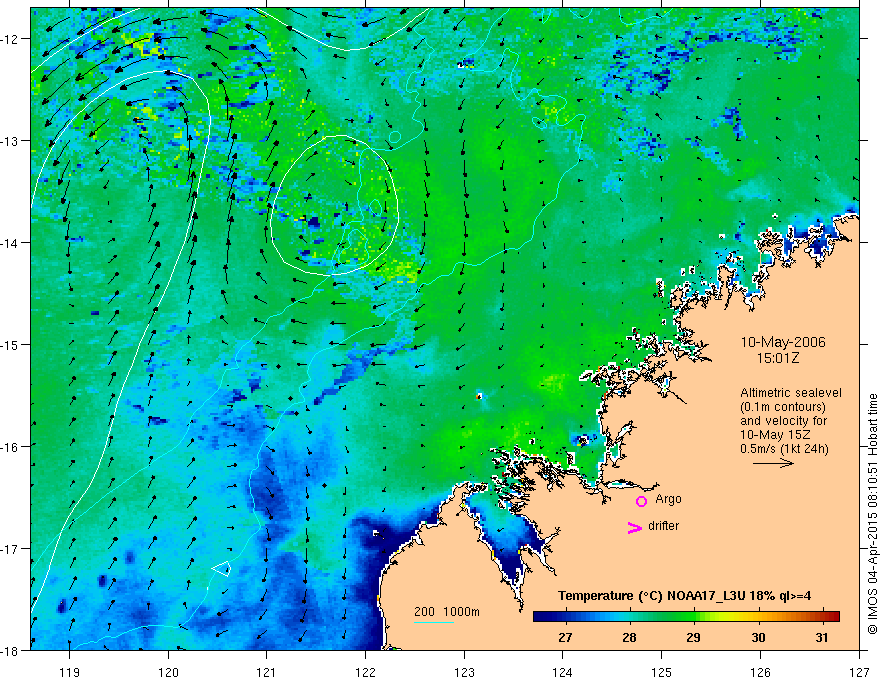Click the '122' longitude axis label
Image resolution: width=880 pixels, height=680 pixels.
(365, 672)
